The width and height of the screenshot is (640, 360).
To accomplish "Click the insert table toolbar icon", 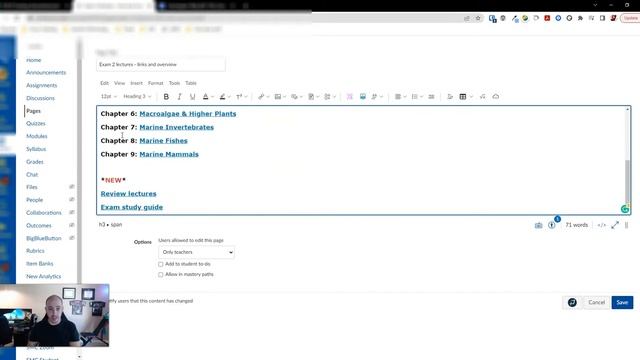I will 463,97.
